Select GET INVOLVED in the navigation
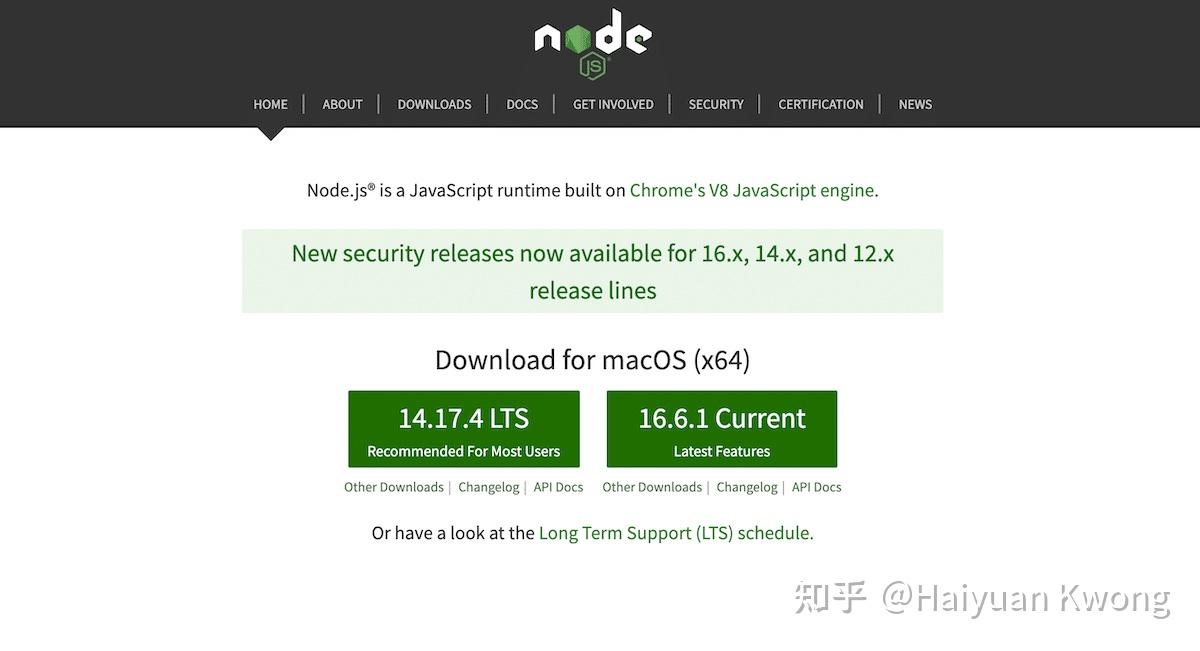Image resolution: width=1200 pixels, height=651 pixels. (x=613, y=104)
